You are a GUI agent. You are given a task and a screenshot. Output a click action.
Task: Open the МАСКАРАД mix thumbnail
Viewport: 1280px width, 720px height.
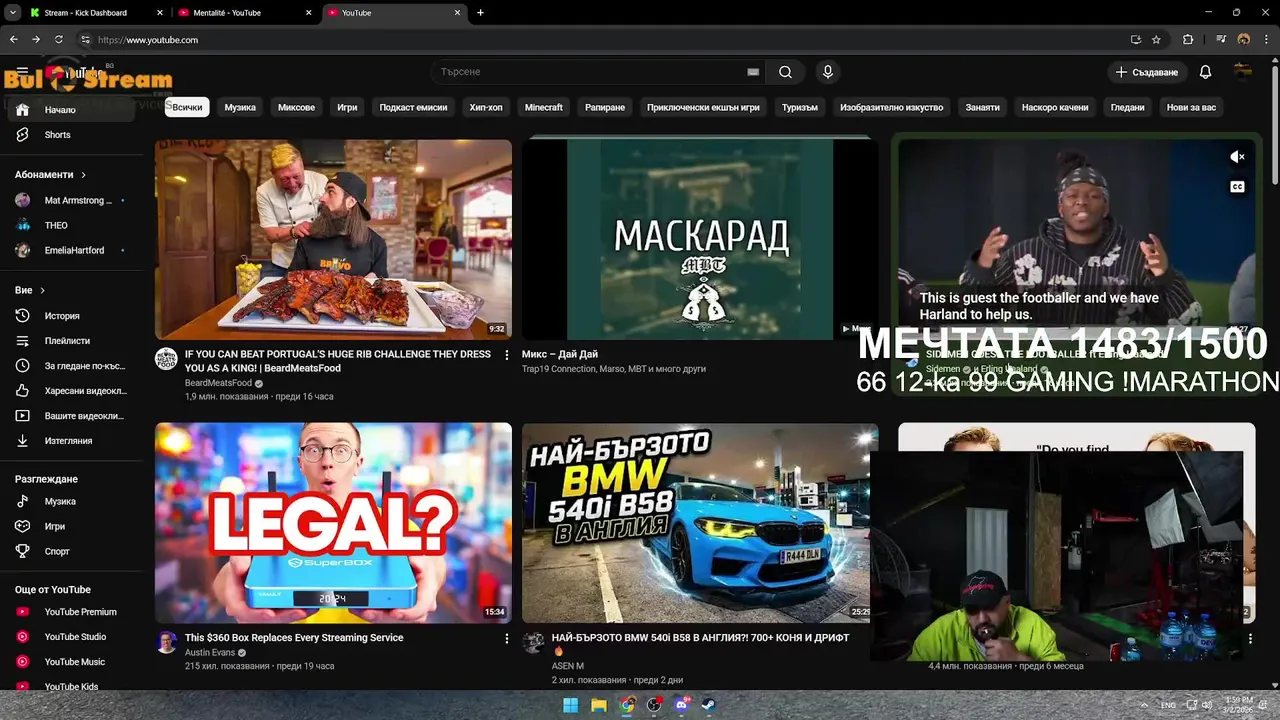(x=700, y=239)
